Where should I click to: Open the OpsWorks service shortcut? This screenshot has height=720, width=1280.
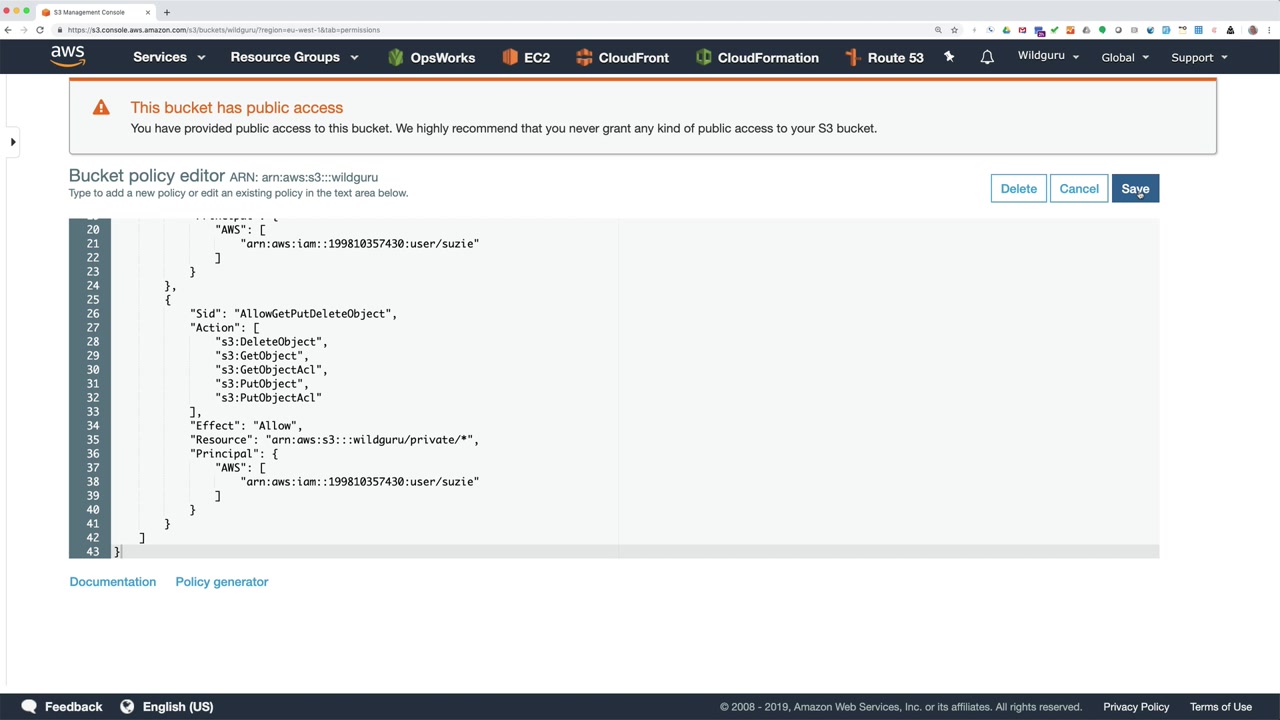[431, 57]
